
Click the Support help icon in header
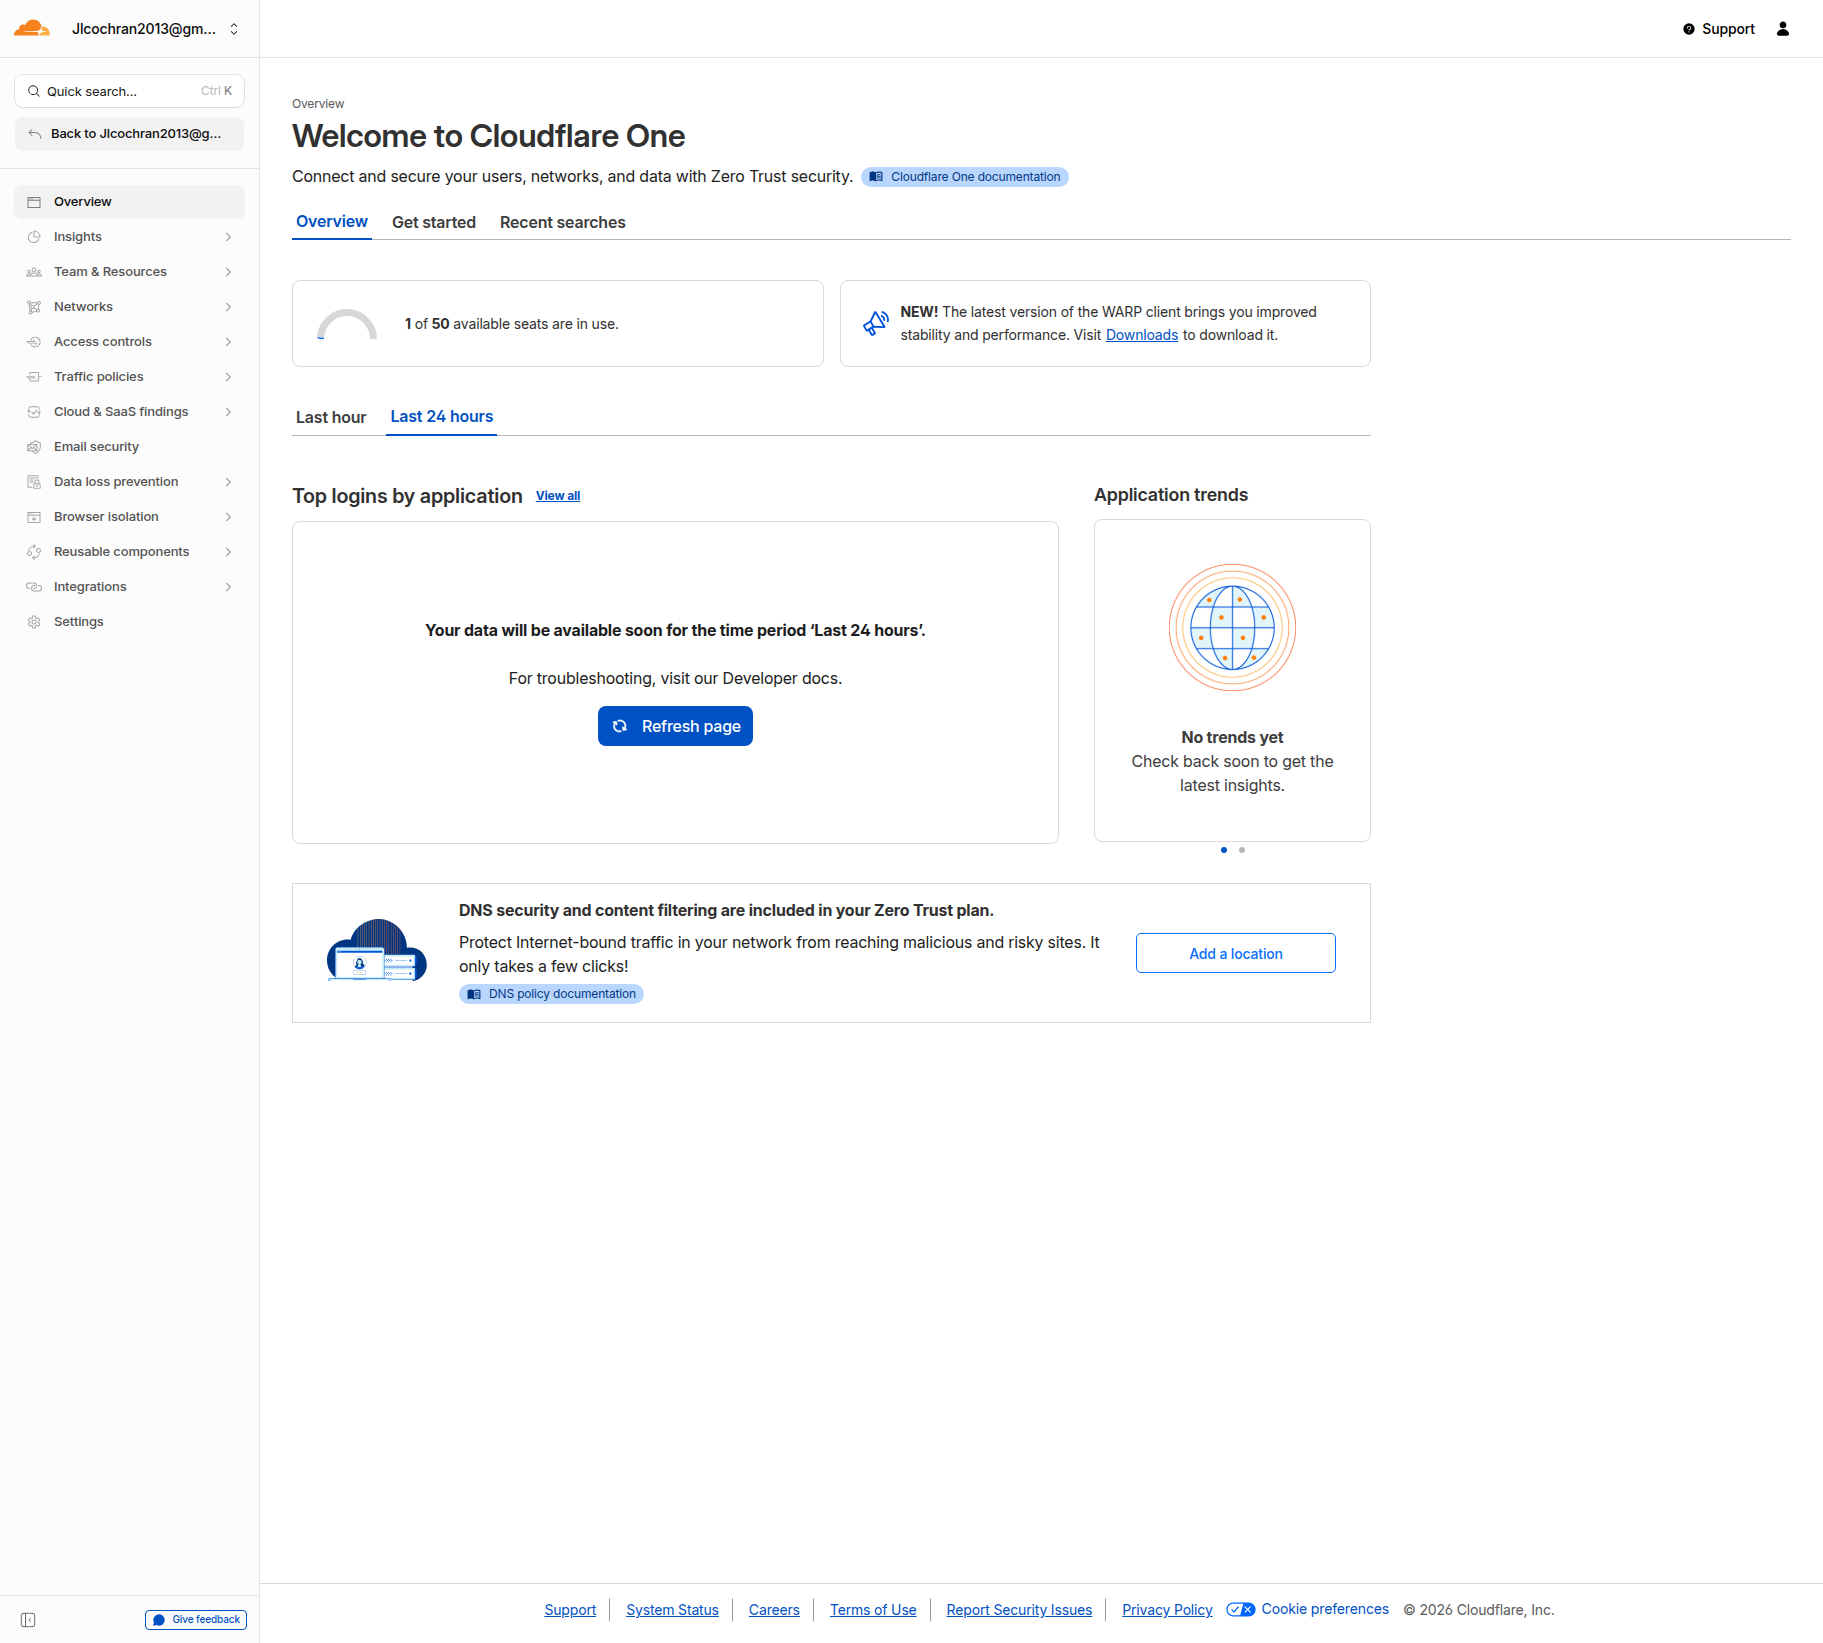click(x=1689, y=29)
